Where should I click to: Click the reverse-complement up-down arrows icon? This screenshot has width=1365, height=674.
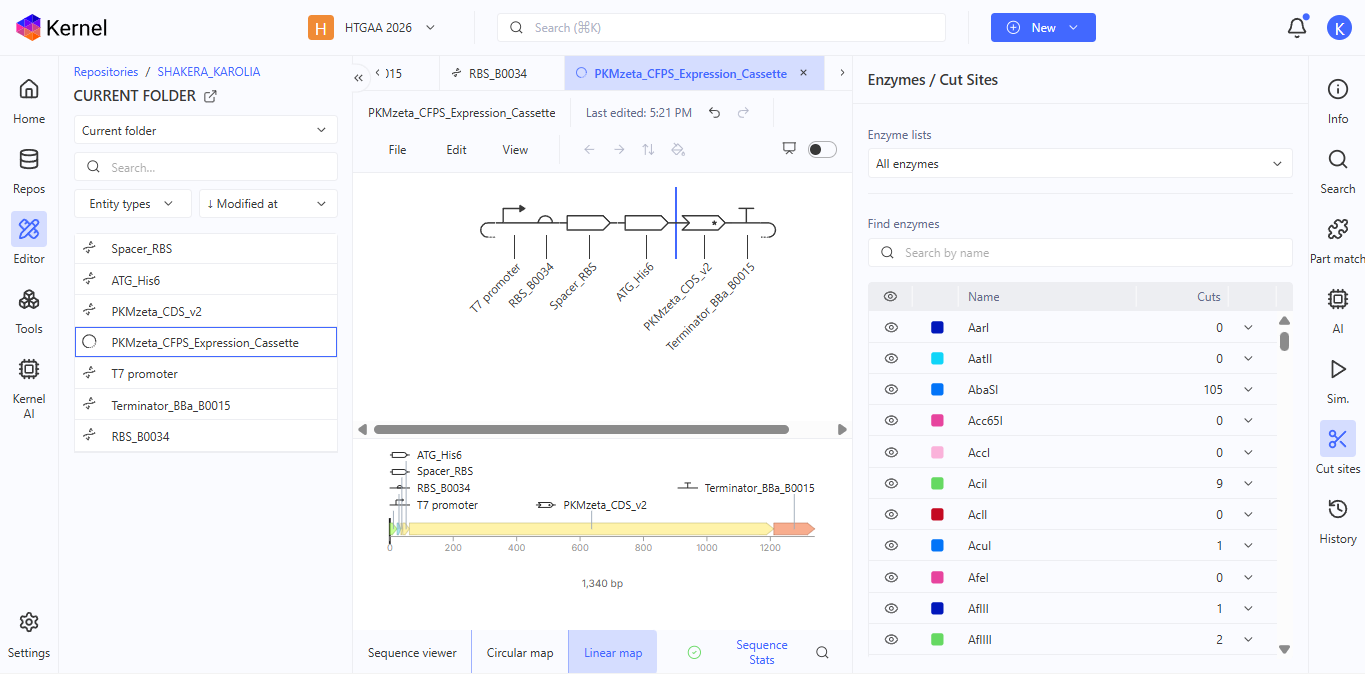[648, 149]
